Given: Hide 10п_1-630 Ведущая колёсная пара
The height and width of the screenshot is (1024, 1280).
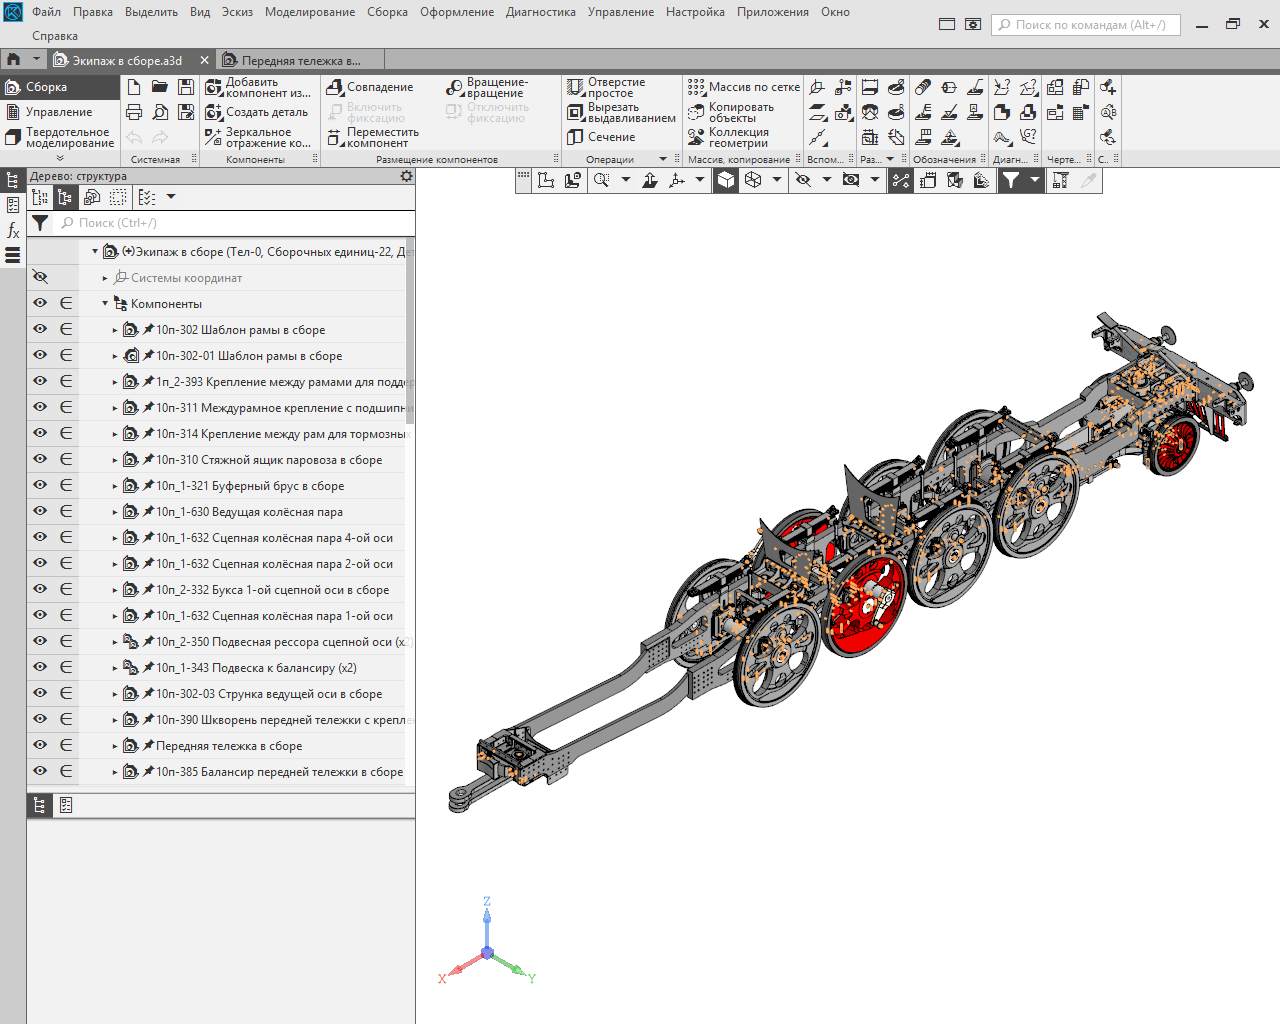Looking at the screenshot, I should 40,511.
